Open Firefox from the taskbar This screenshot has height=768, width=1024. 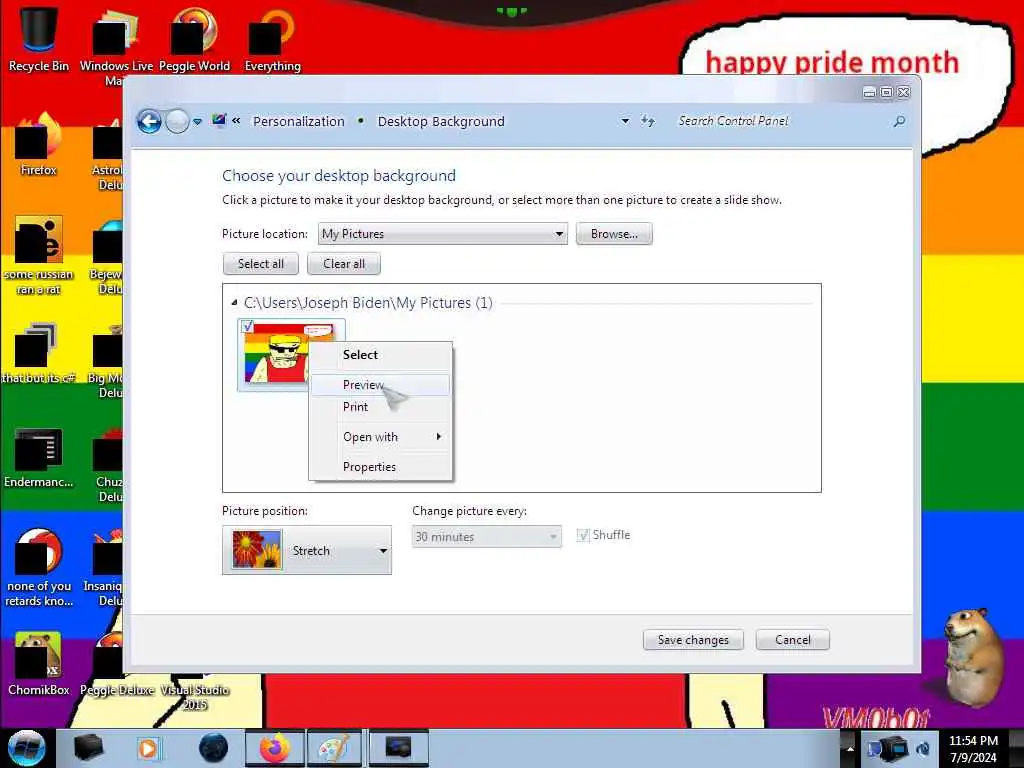pos(274,748)
